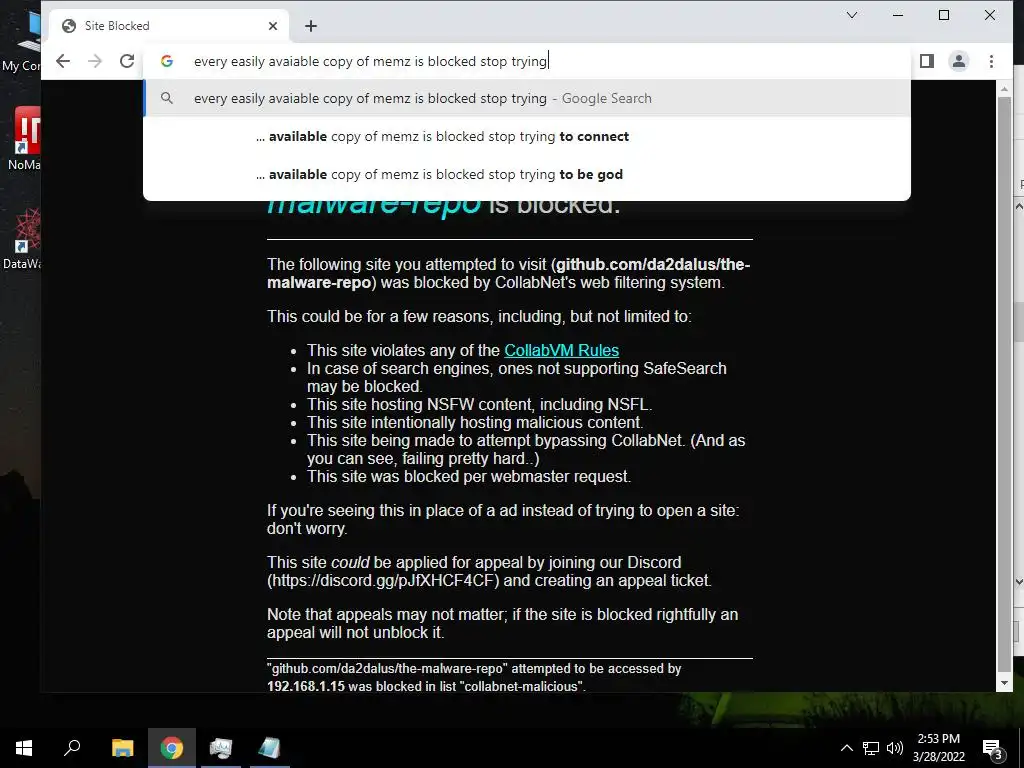Viewport: 1024px width, 768px height.
Task: Maximize the Chrome window
Action: pos(944,15)
